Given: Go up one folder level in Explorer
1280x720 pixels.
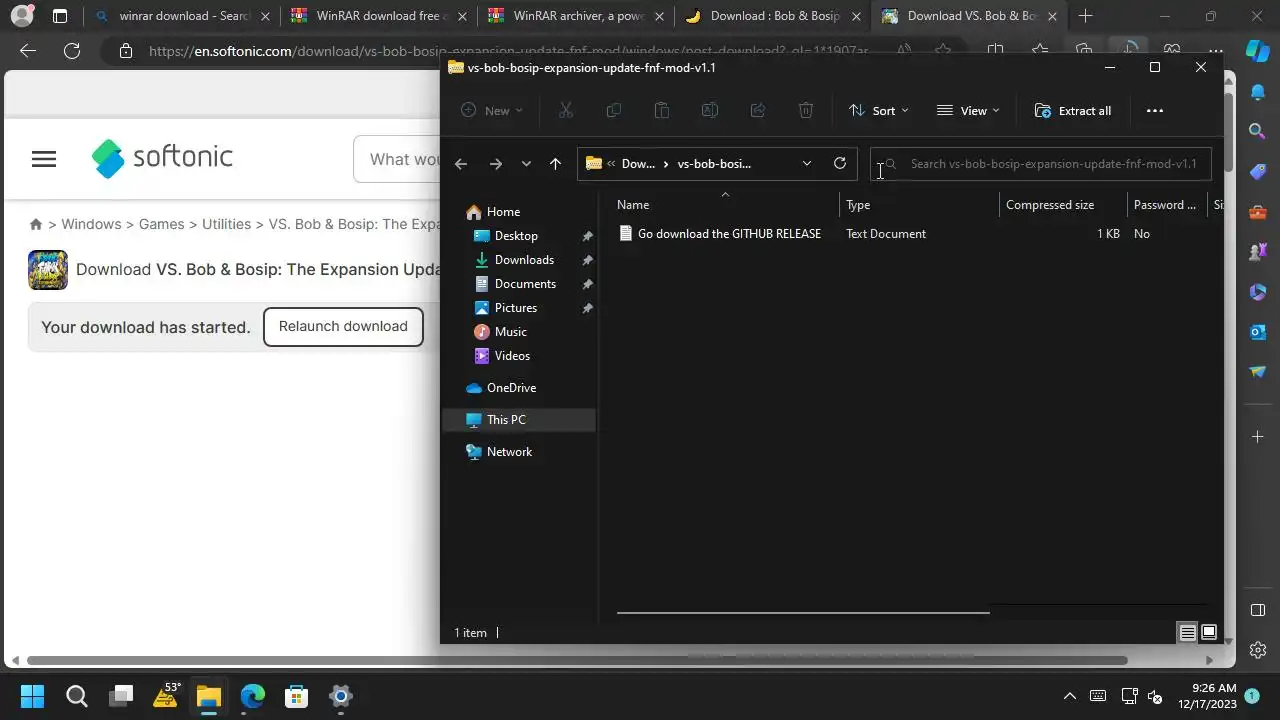Looking at the screenshot, I should pyautogui.click(x=556, y=164).
